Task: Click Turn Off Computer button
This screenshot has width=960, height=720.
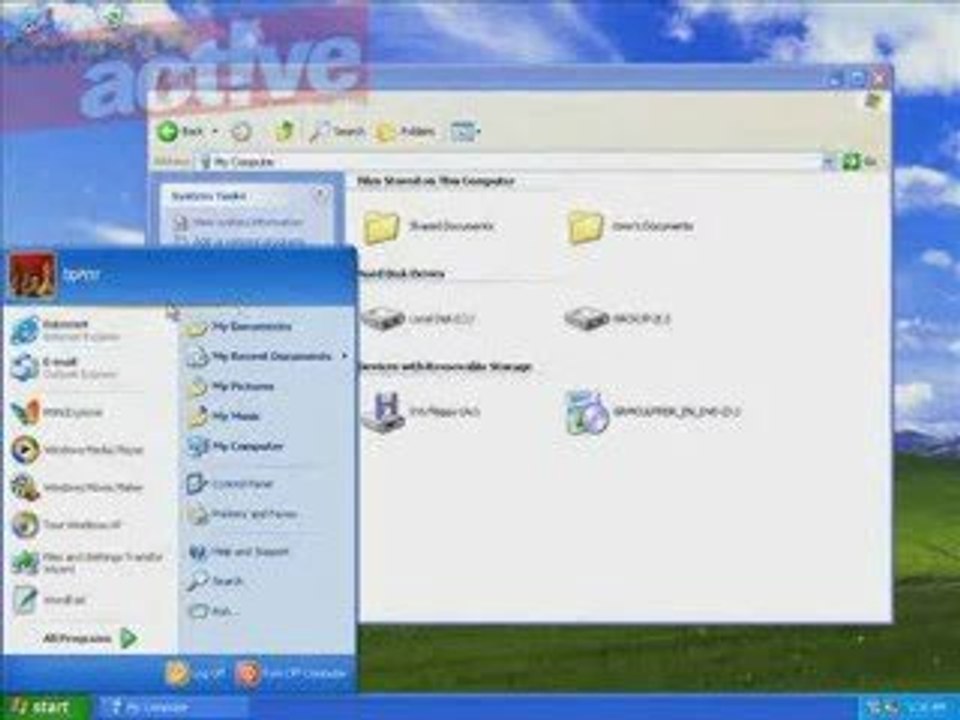Action: [291, 673]
